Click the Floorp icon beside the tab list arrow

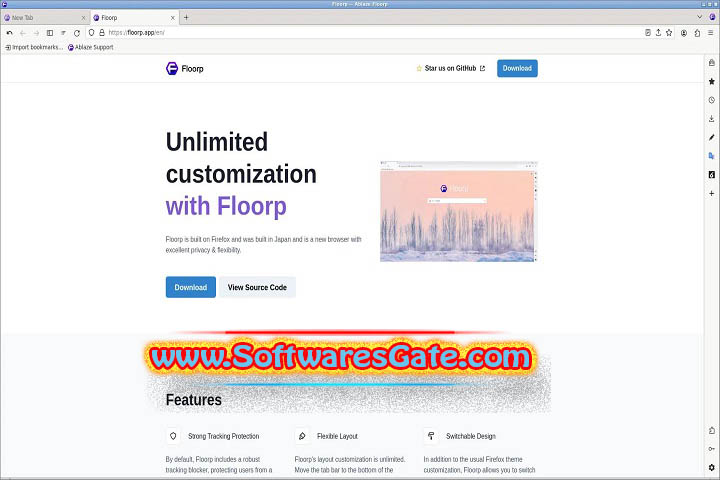(712, 17)
